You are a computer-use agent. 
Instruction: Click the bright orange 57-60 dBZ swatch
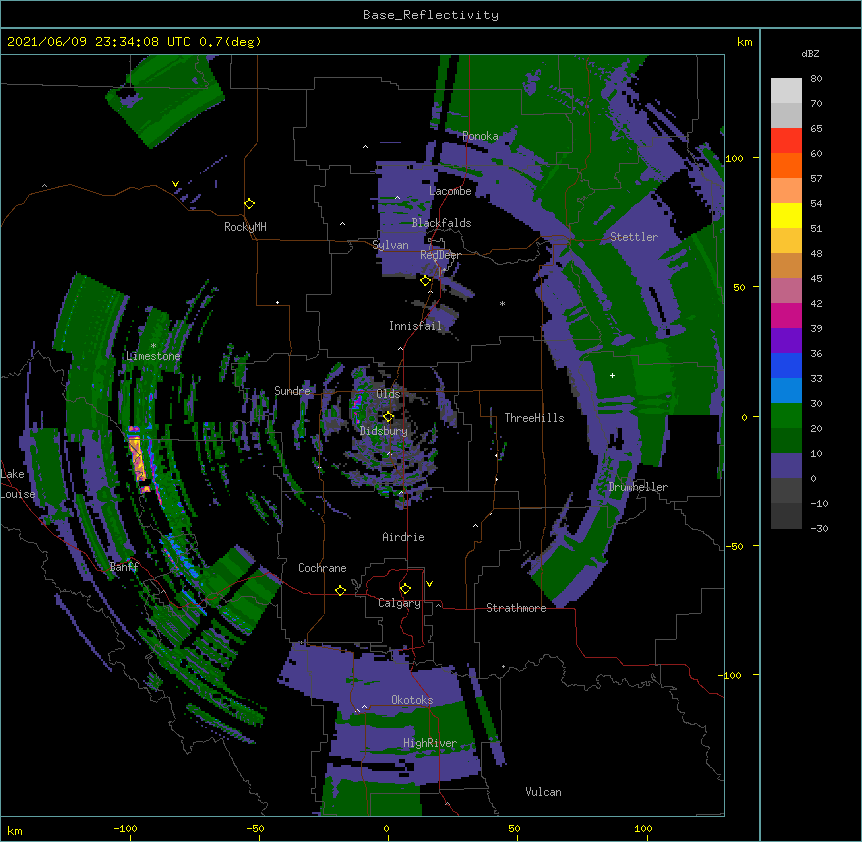[786, 165]
